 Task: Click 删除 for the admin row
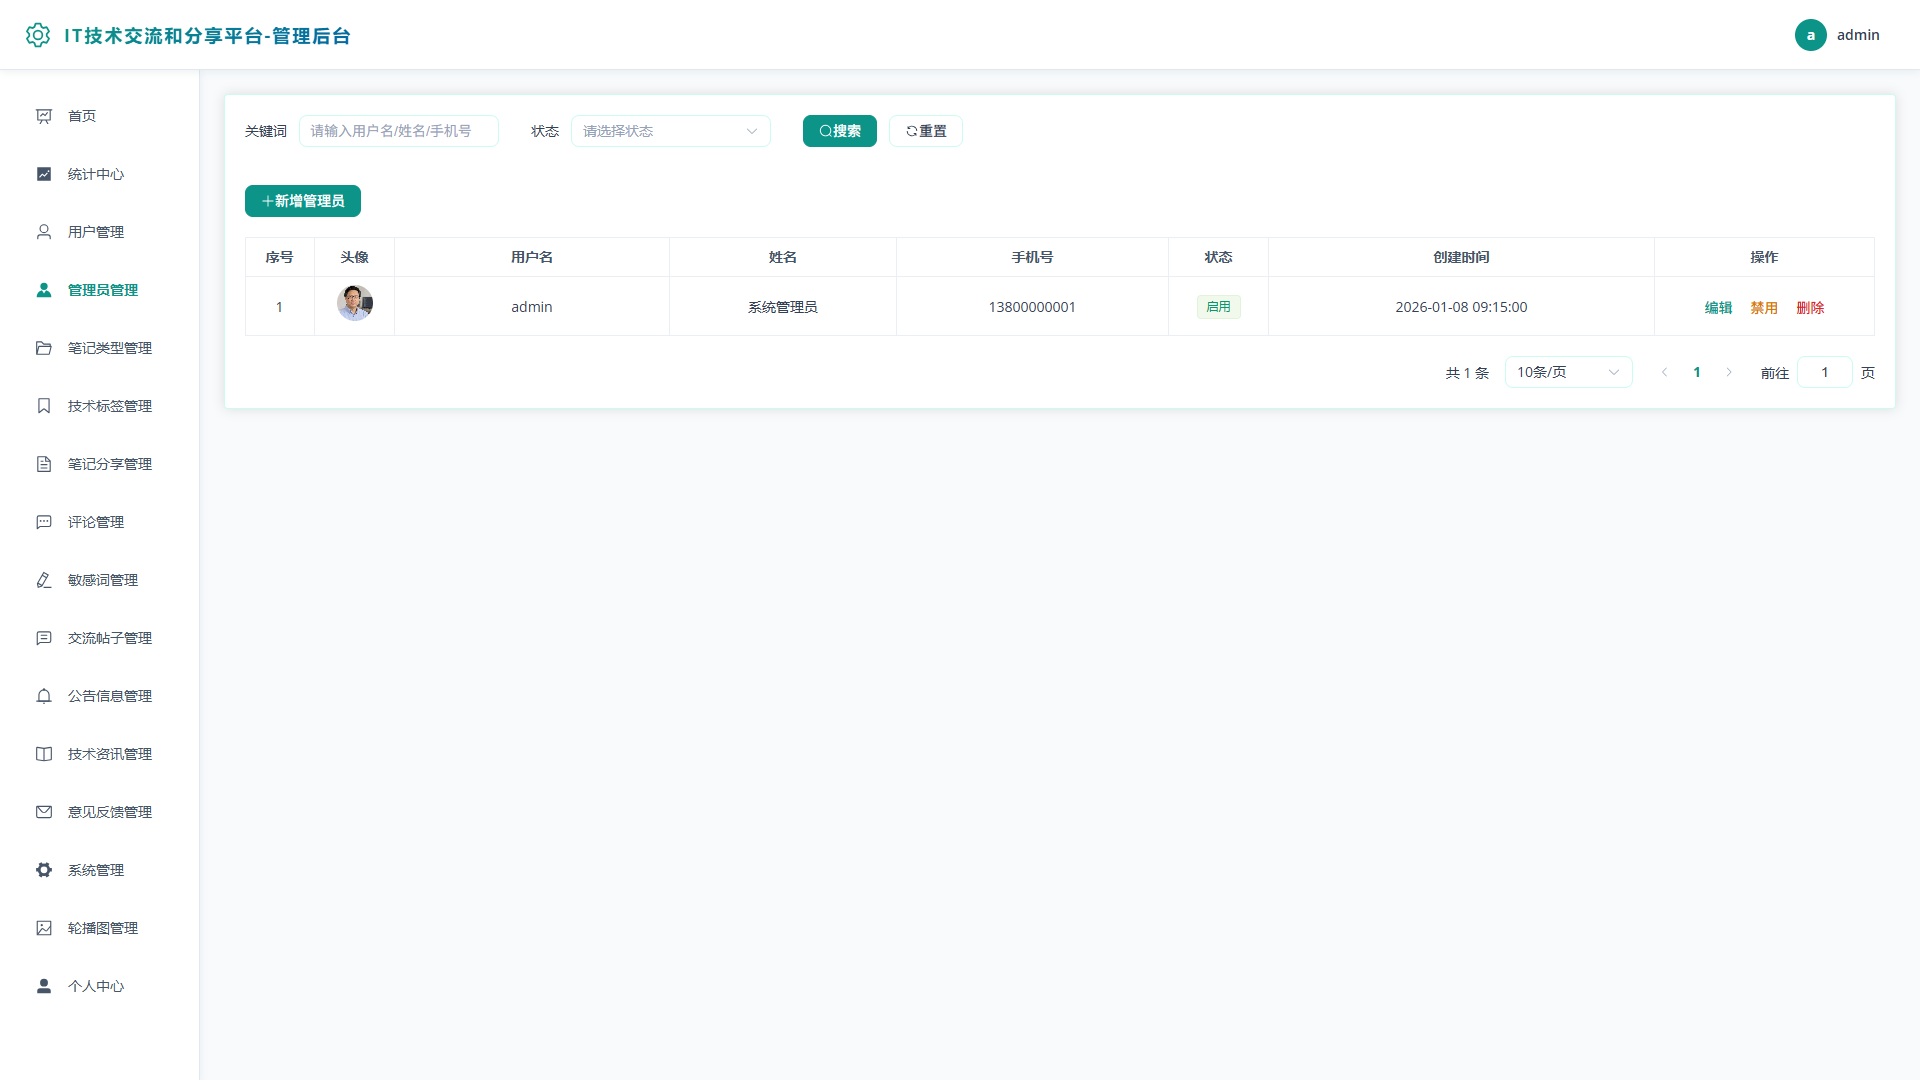(x=1810, y=307)
